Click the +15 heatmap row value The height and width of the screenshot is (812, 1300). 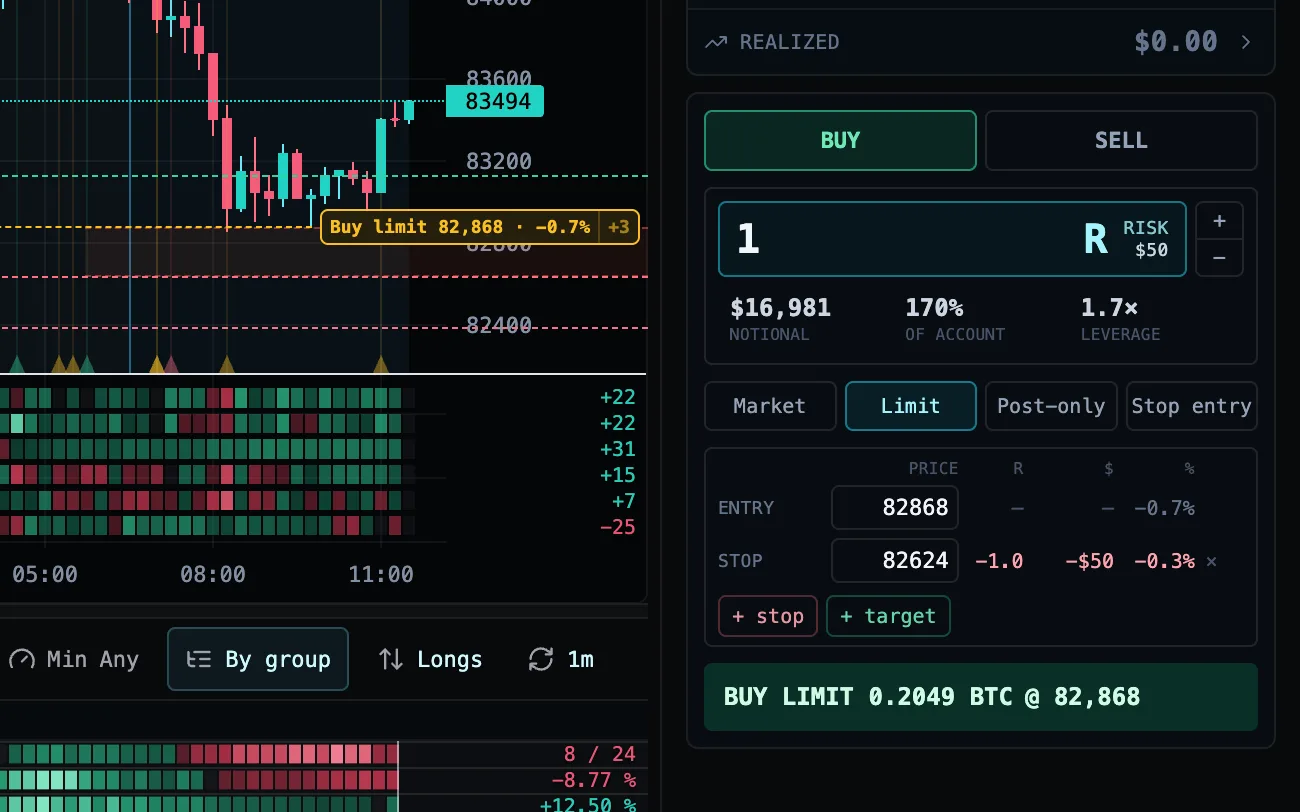[x=617, y=475]
